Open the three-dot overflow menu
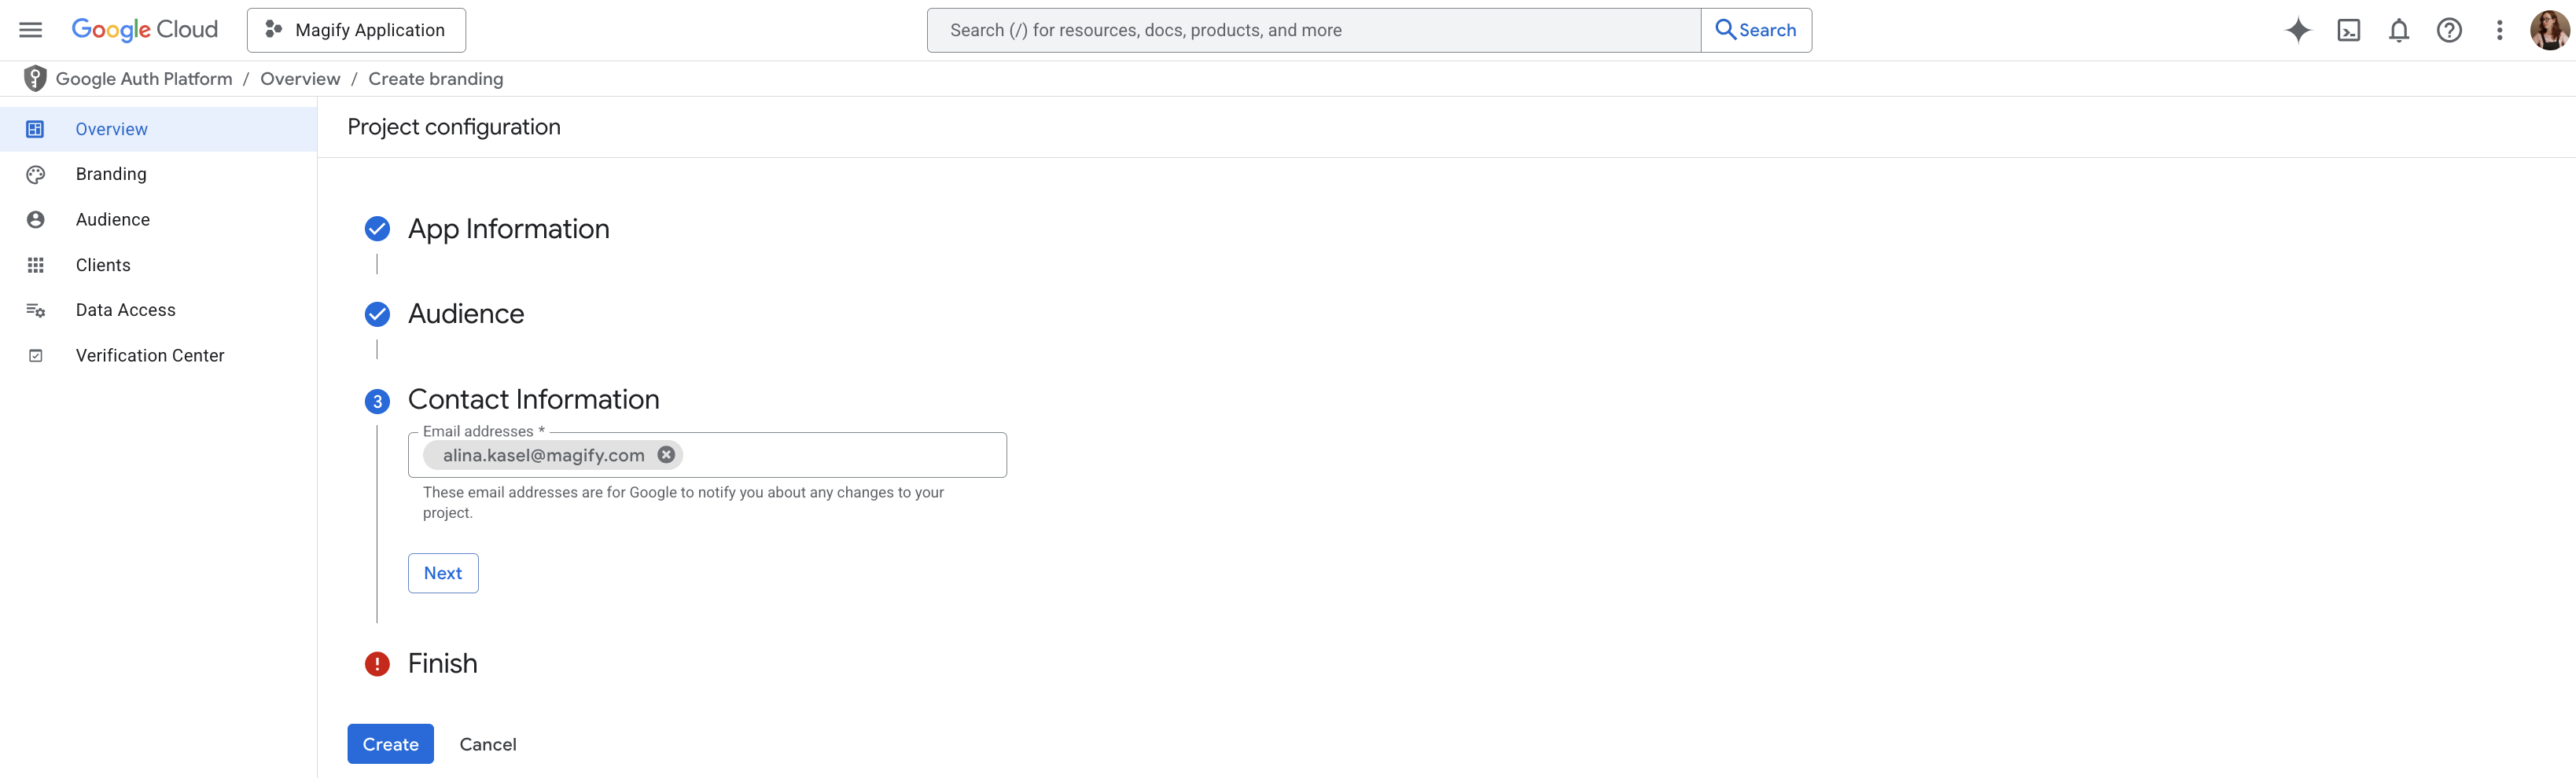This screenshot has width=2576, height=778. [2499, 30]
